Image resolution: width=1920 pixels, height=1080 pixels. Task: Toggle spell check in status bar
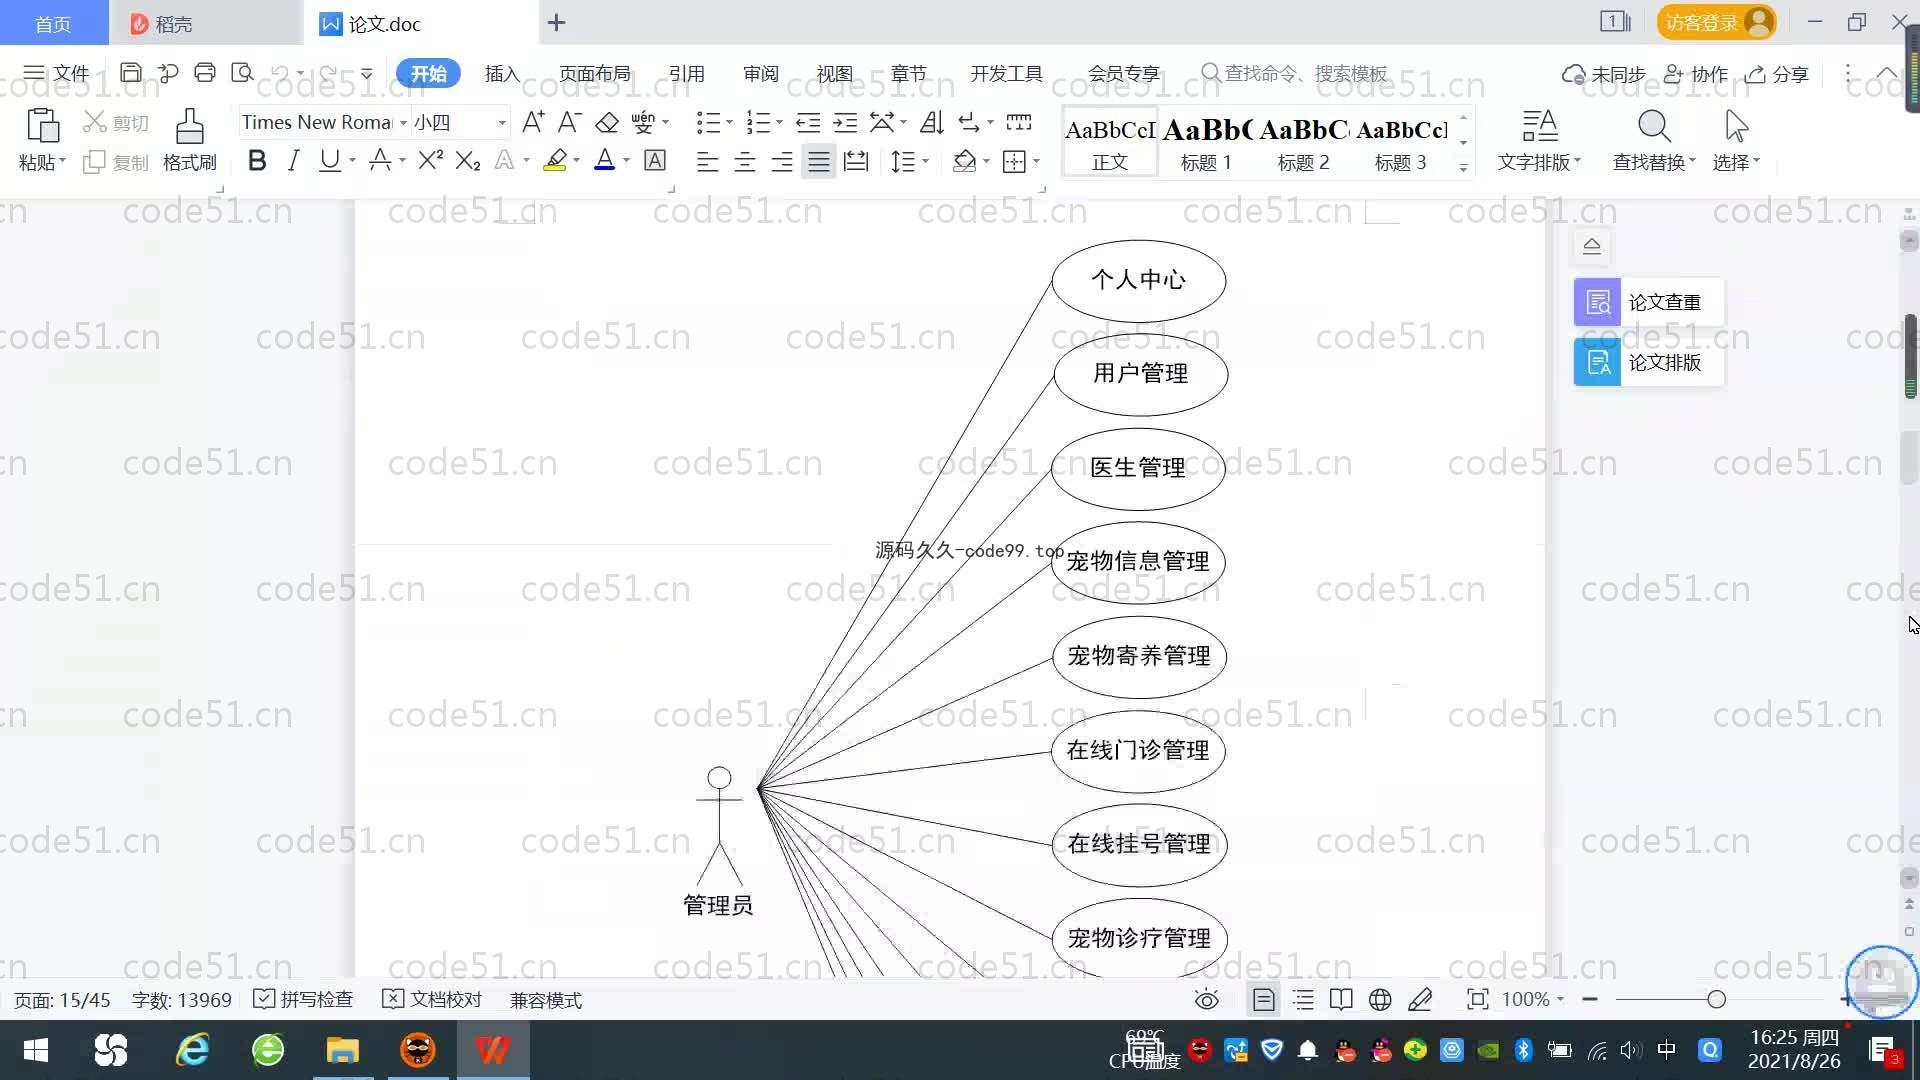(303, 1000)
